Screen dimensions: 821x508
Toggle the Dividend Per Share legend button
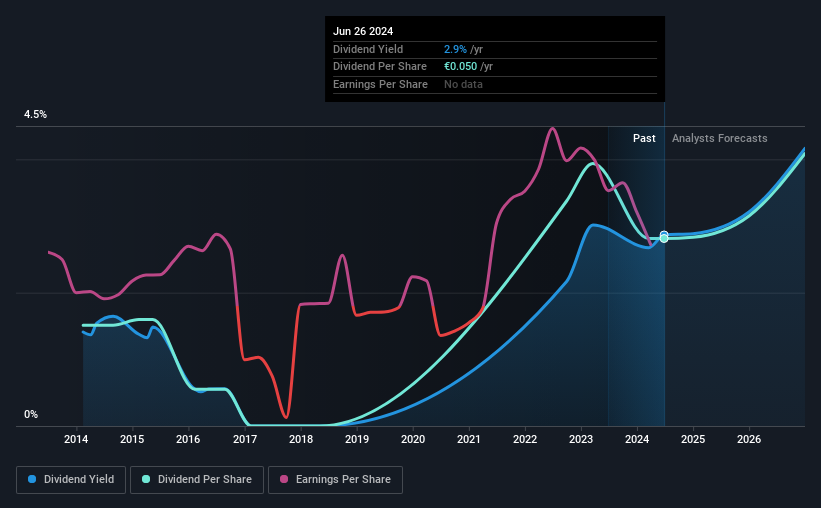[197, 480]
